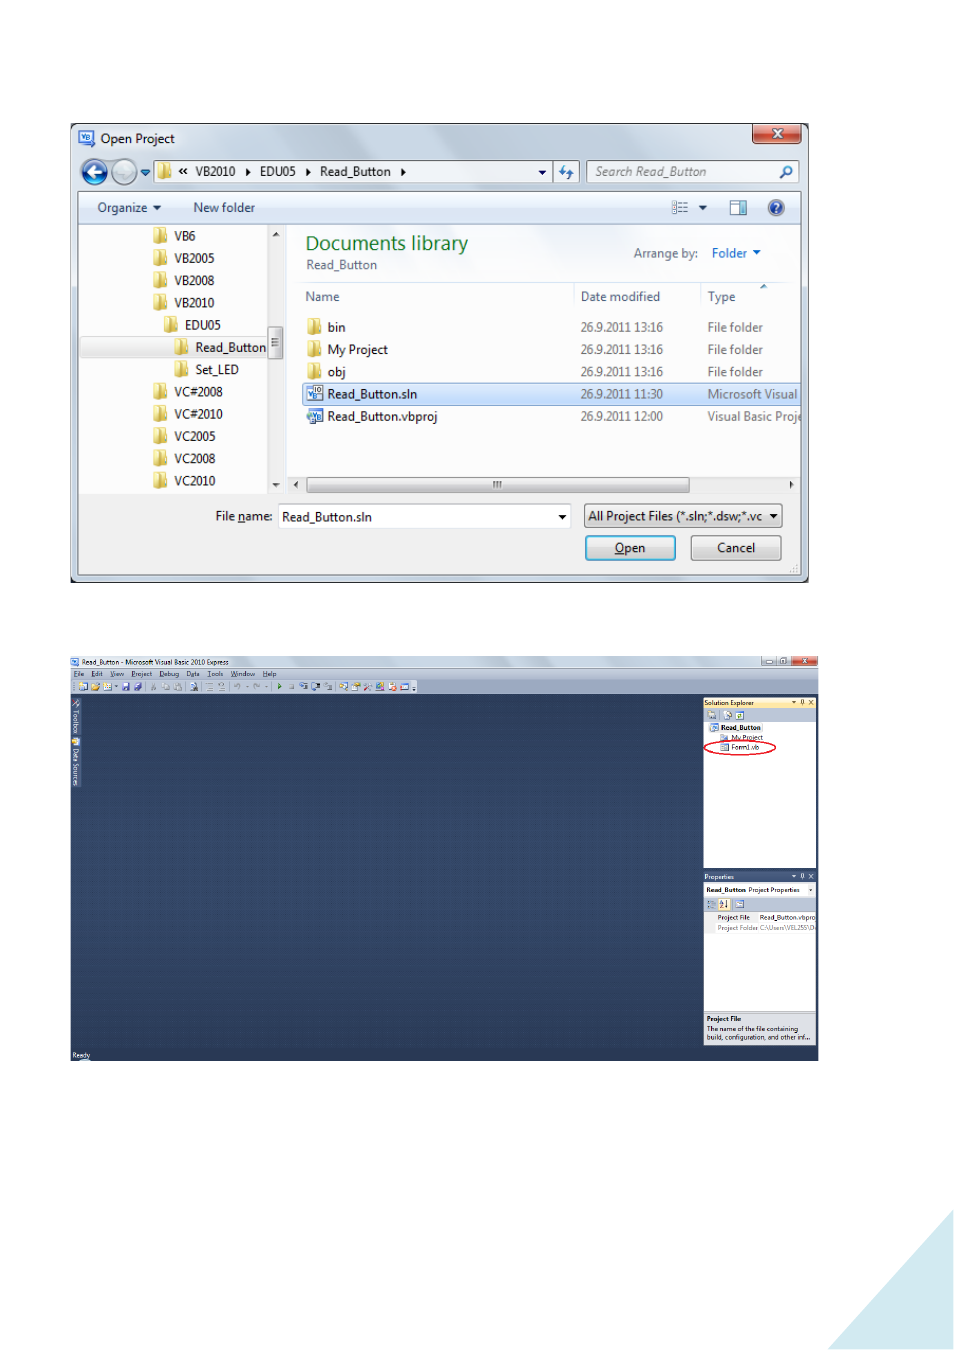Viewport: 954px width, 1350px height.
Task: Expand the address bar history dropdown
Action: click(x=542, y=172)
